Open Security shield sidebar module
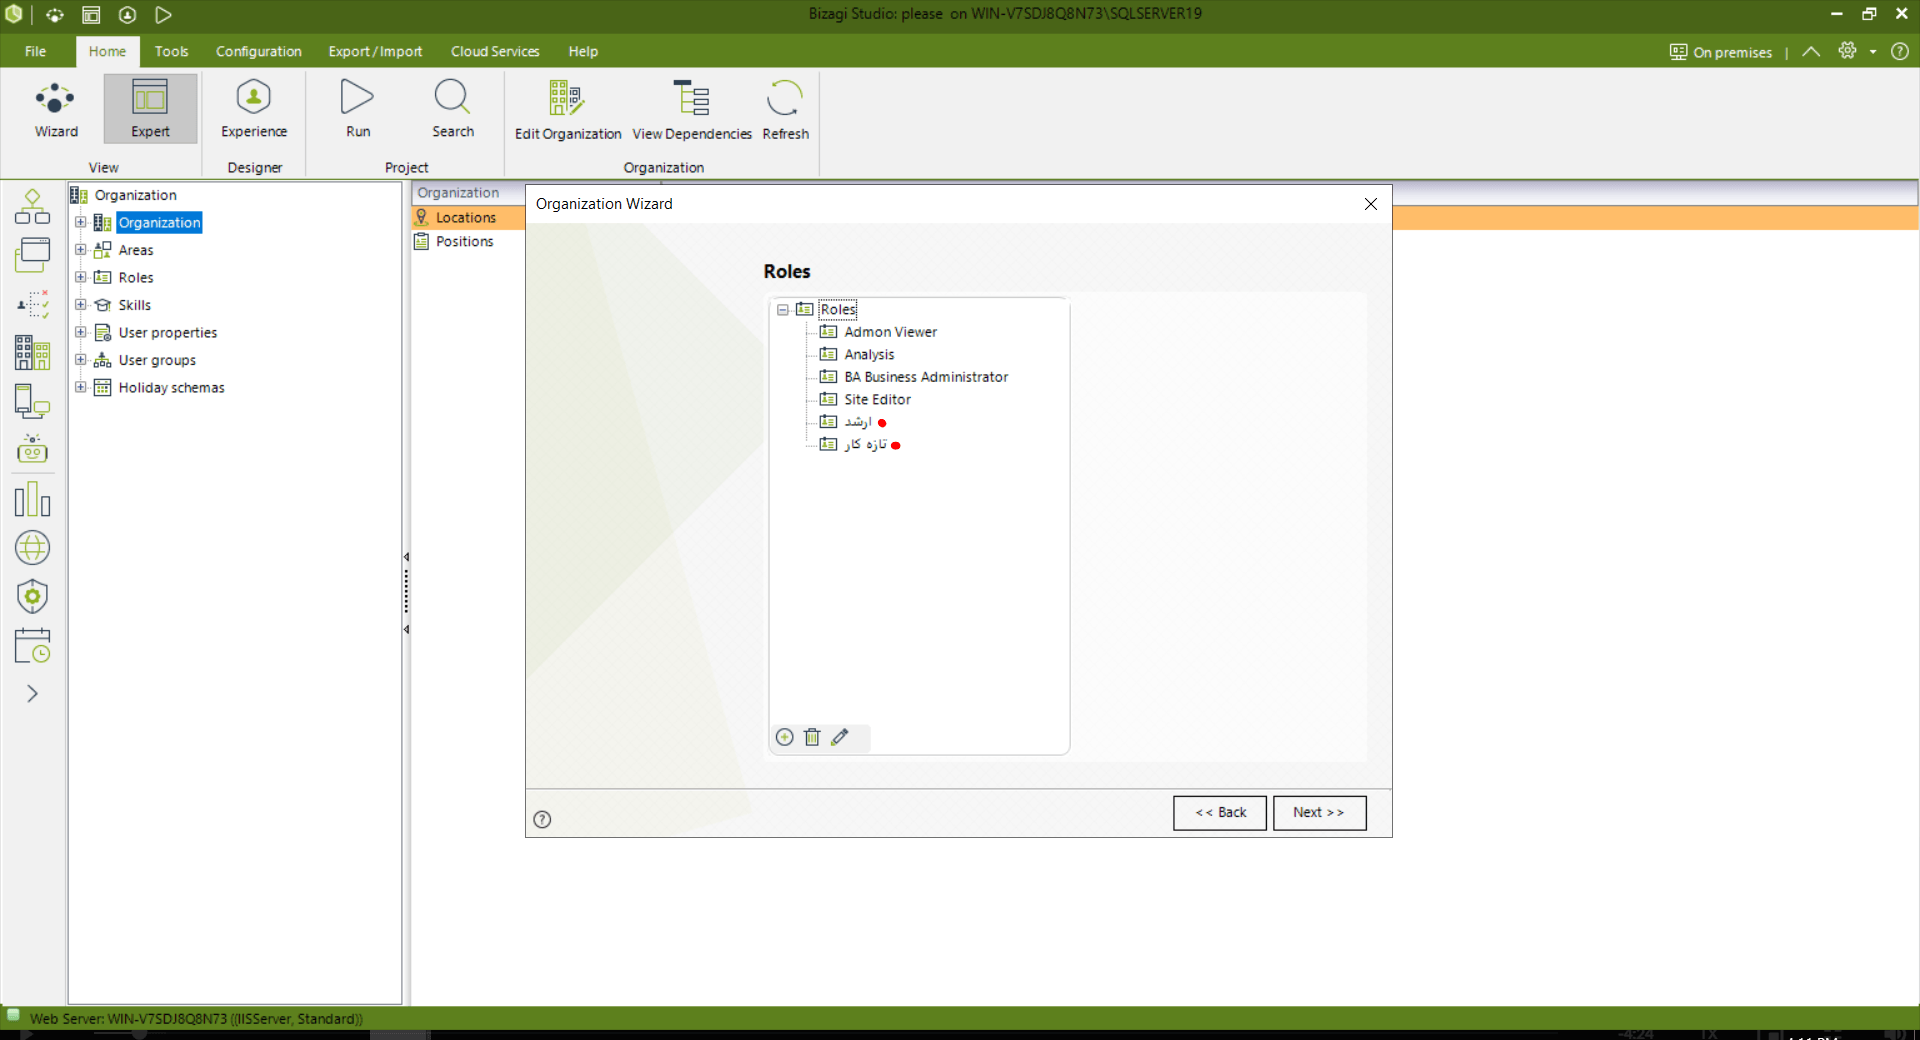 pos(32,596)
